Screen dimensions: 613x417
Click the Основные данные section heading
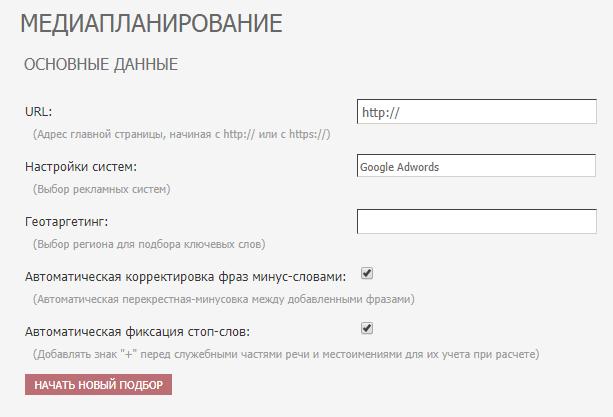click(101, 64)
